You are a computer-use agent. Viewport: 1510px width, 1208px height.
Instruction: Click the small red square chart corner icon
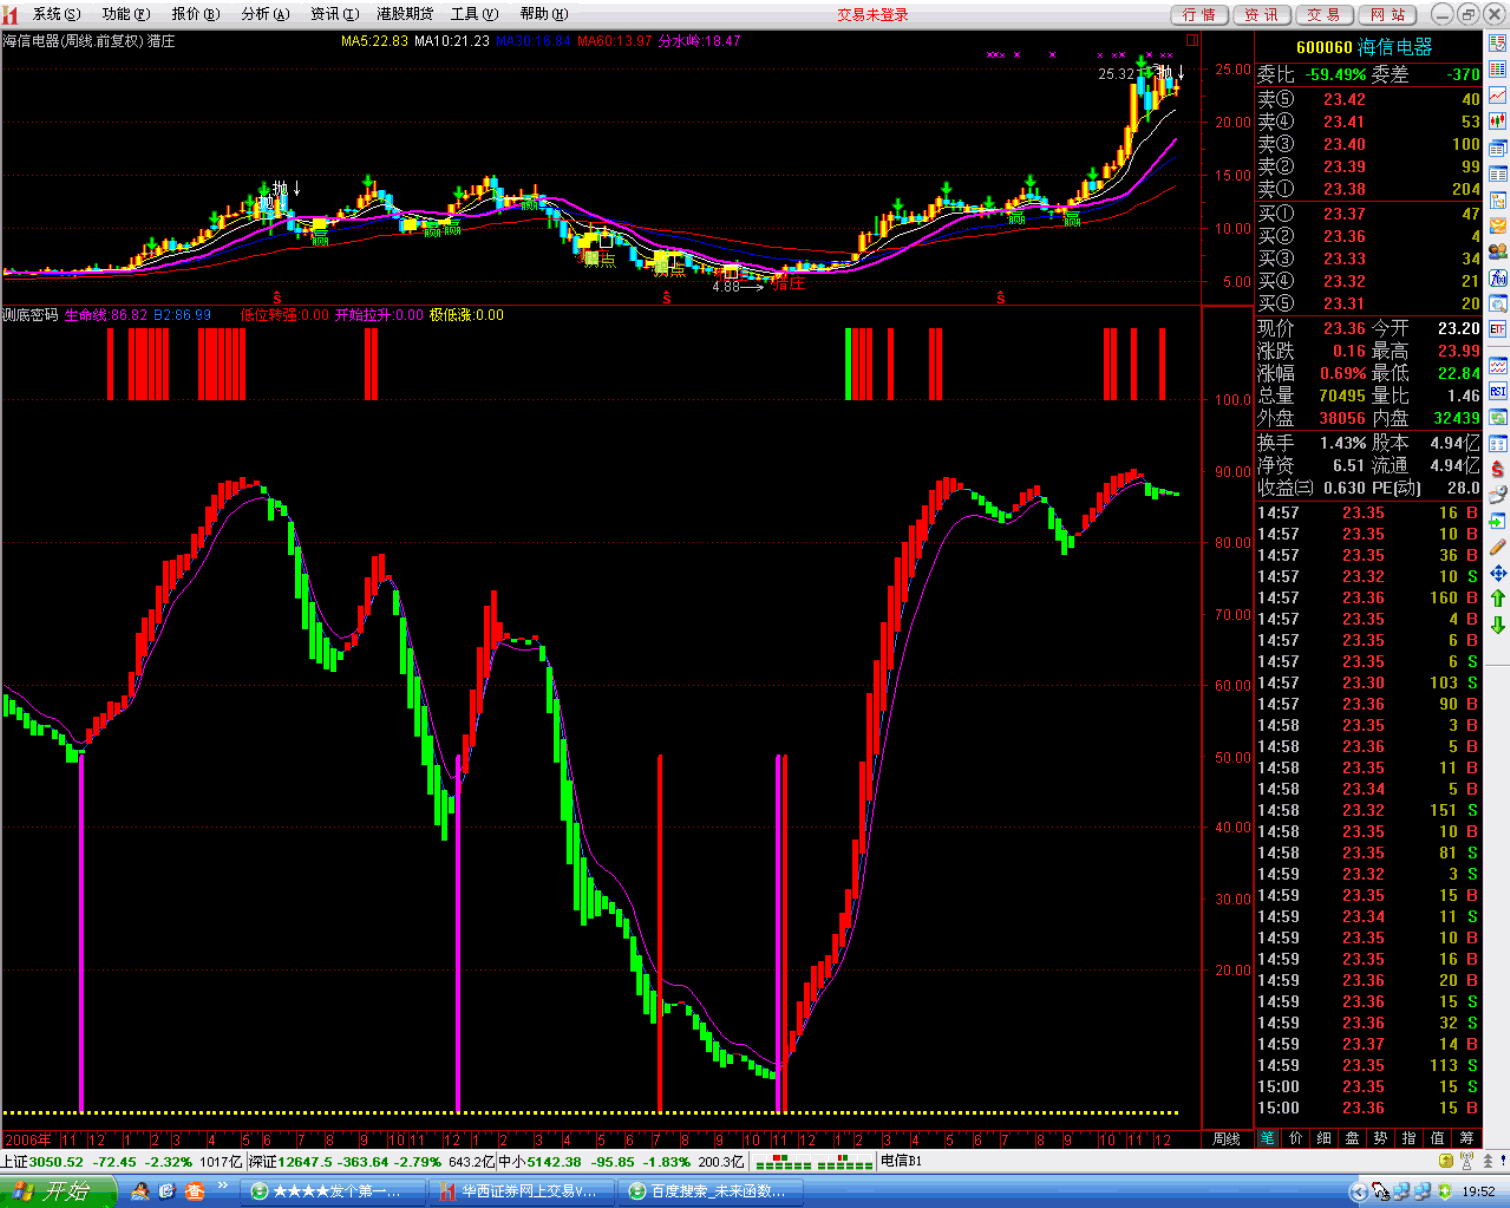click(1192, 40)
